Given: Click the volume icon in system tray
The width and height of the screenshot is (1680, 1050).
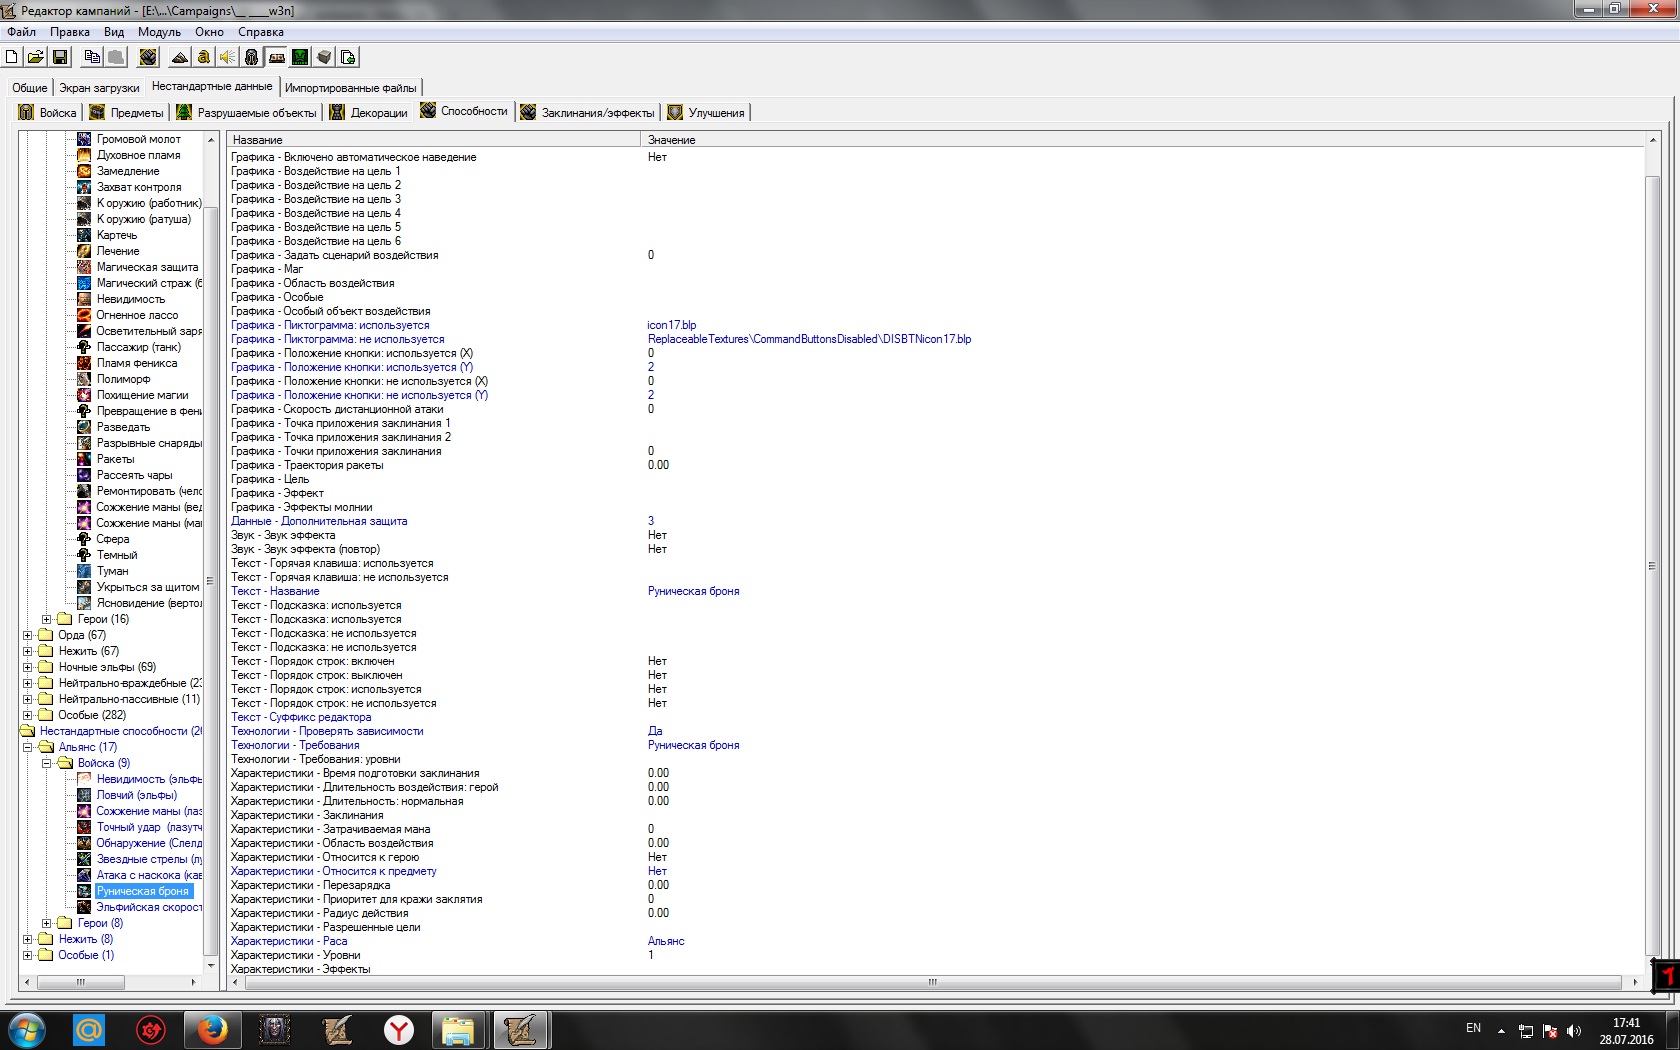Looking at the screenshot, I should coord(1574,1030).
